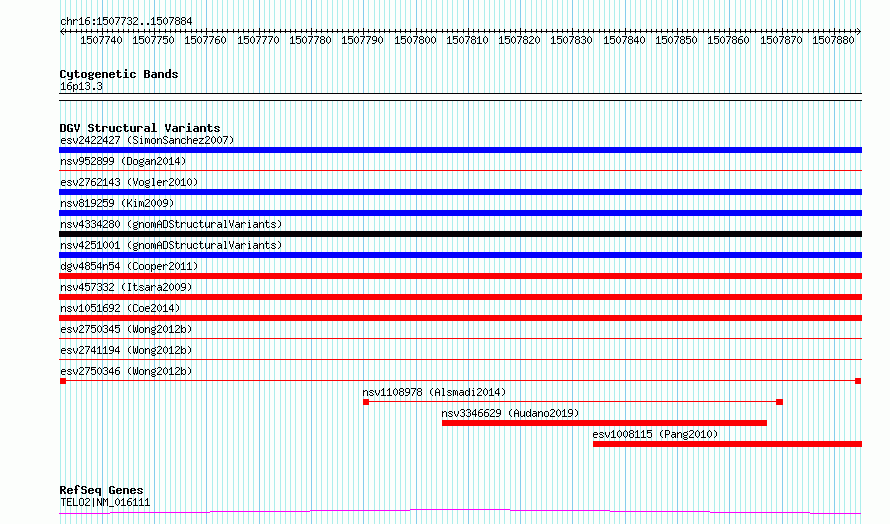Image resolution: width=890 pixels, height=524 pixels.
Task: Click ruler position 1507860
Action: coord(729,40)
